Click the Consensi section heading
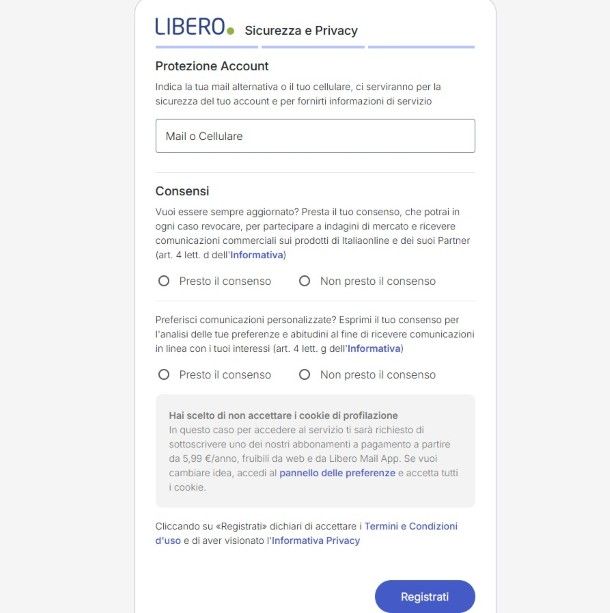Screen dimensions: 610x613 (x=182, y=191)
